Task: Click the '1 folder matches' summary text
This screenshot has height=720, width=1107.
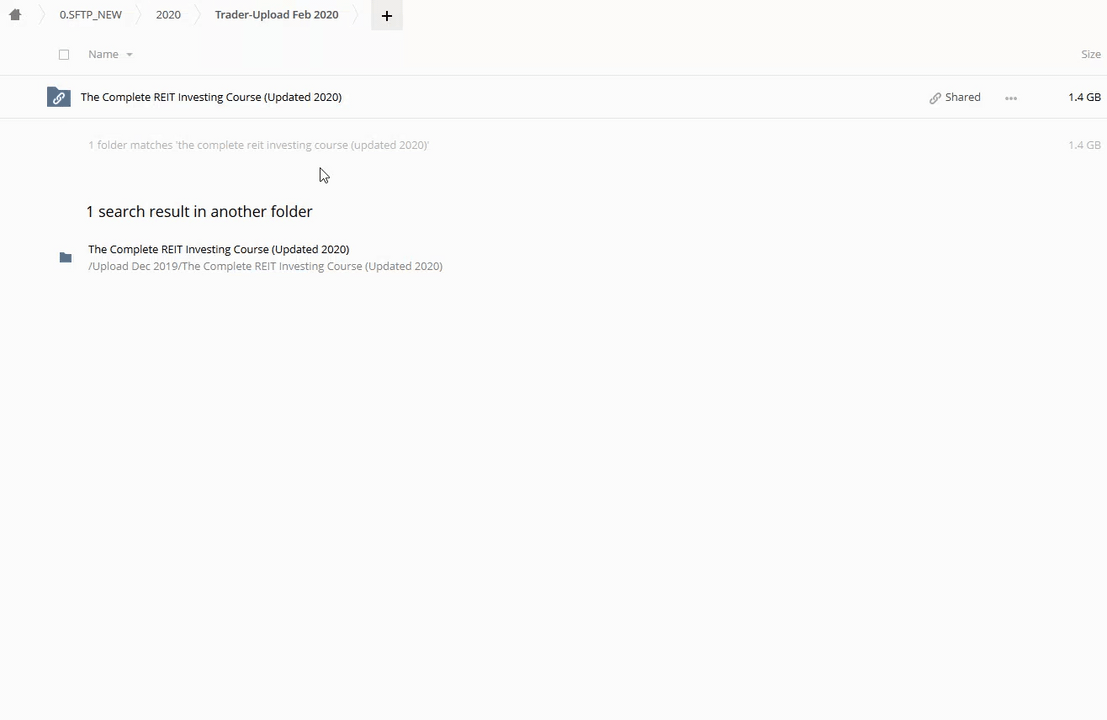Action: click(258, 145)
